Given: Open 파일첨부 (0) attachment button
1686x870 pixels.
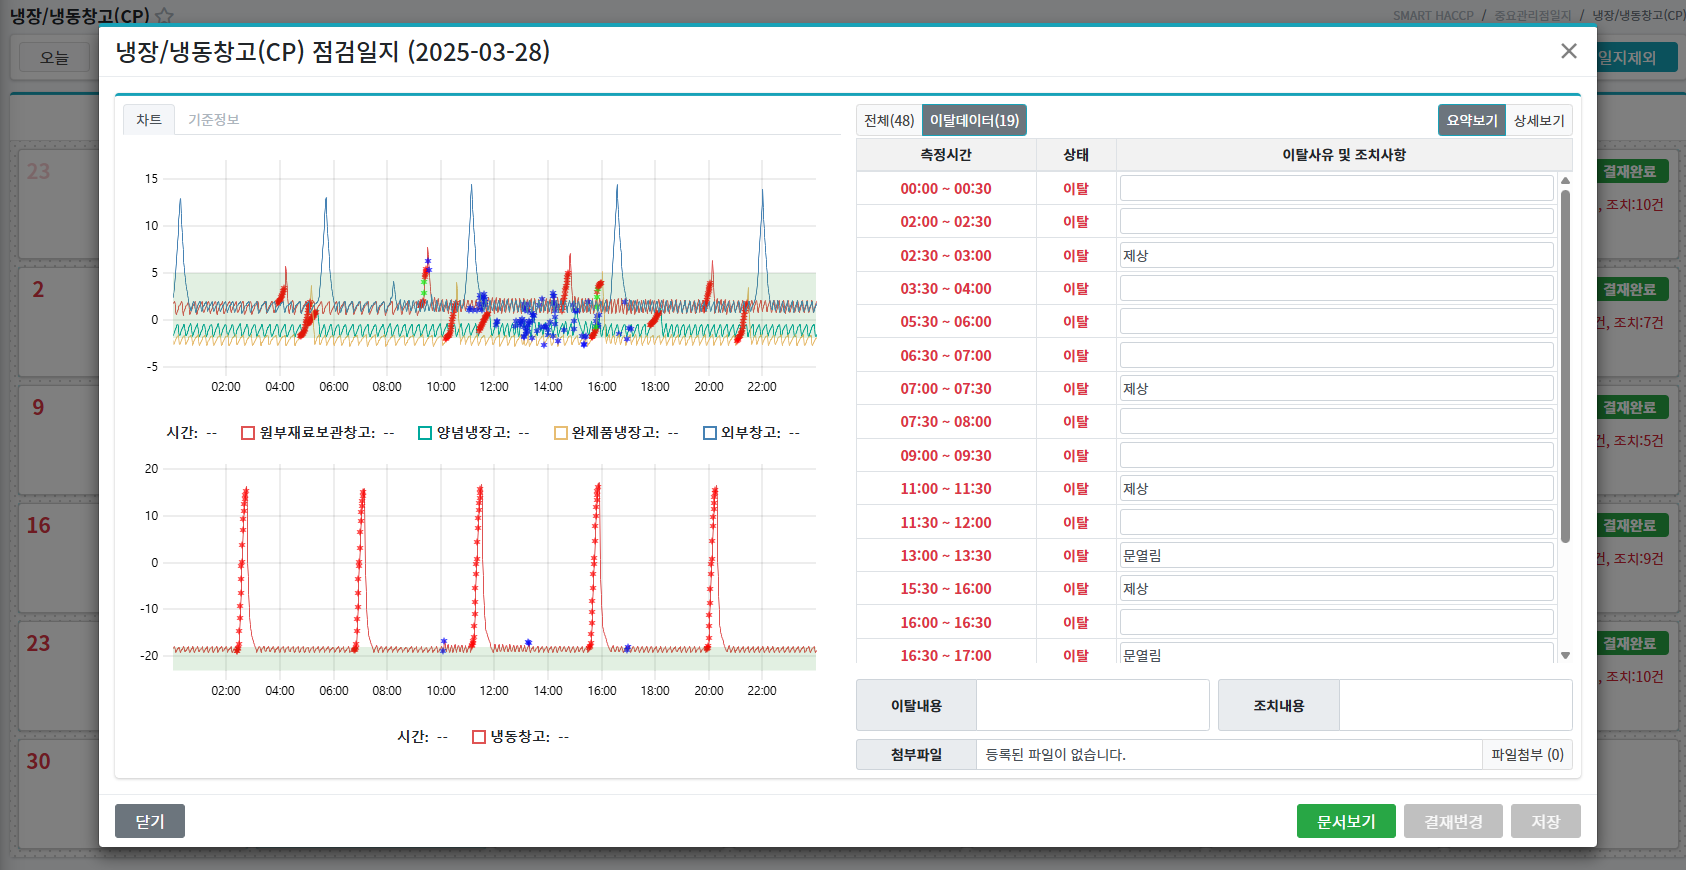Looking at the screenshot, I should coord(1527,755).
